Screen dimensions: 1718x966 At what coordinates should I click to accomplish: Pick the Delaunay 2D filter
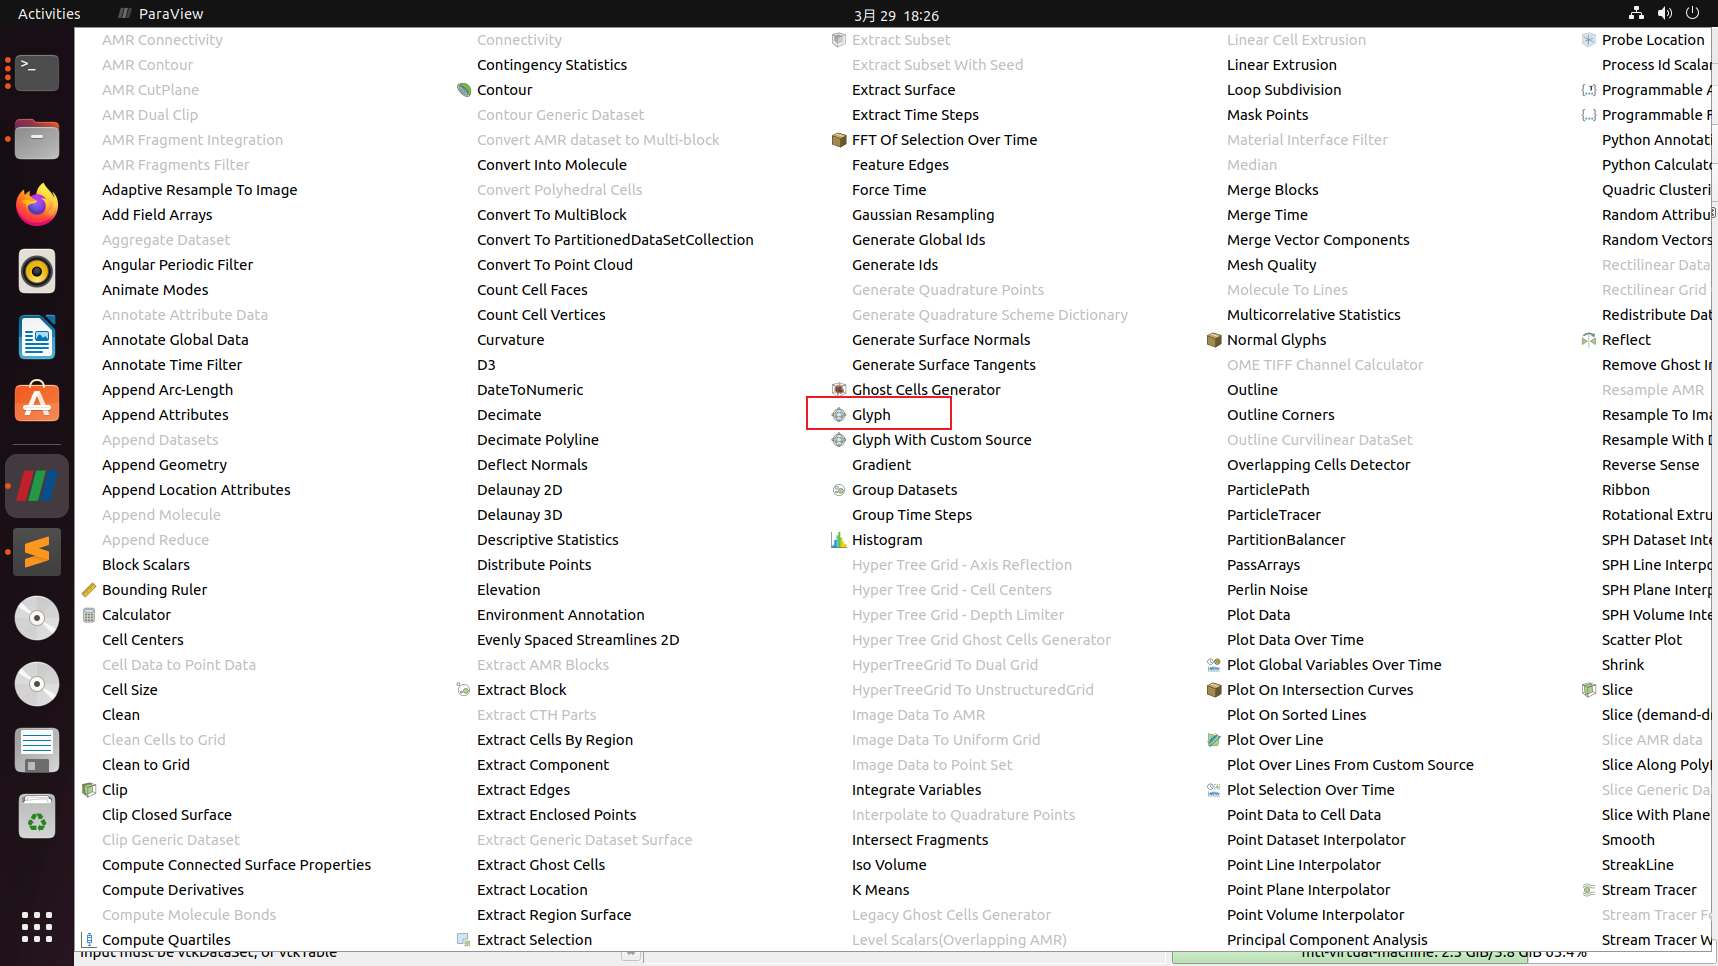(x=519, y=490)
